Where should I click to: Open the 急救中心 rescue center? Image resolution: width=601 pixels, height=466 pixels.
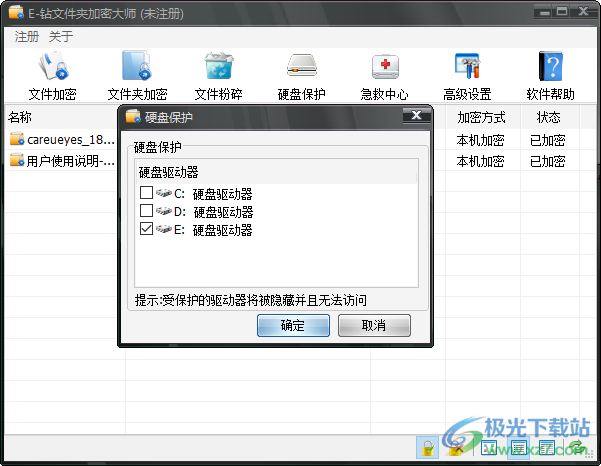(384, 76)
